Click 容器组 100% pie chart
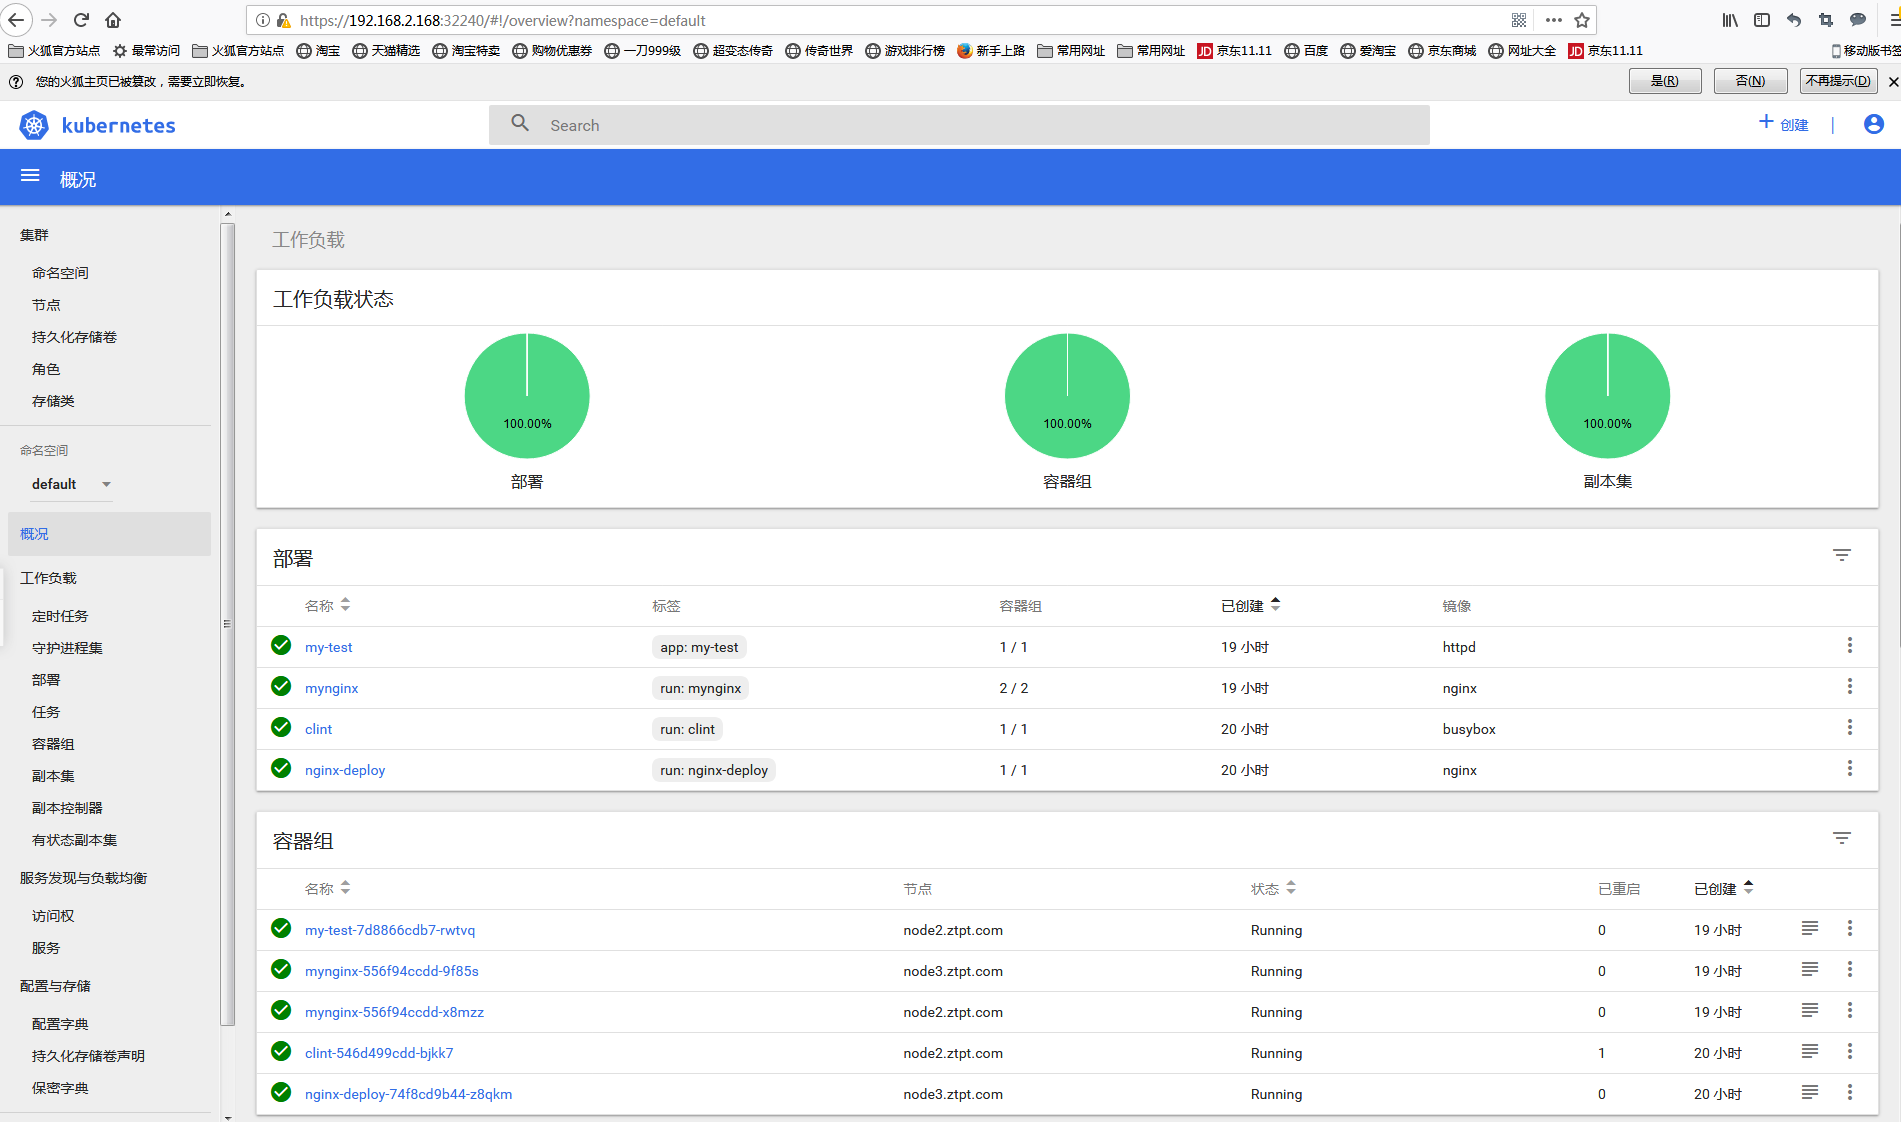Viewport: 1901px width, 1122px height. (1067, 396)
